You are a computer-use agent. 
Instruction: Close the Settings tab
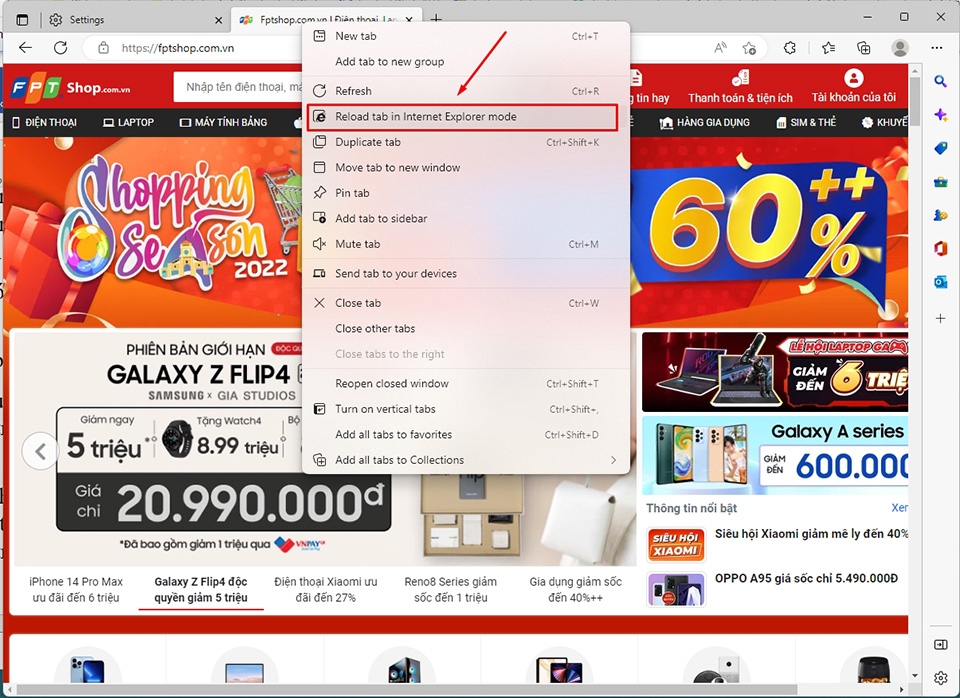pos(219,20)
